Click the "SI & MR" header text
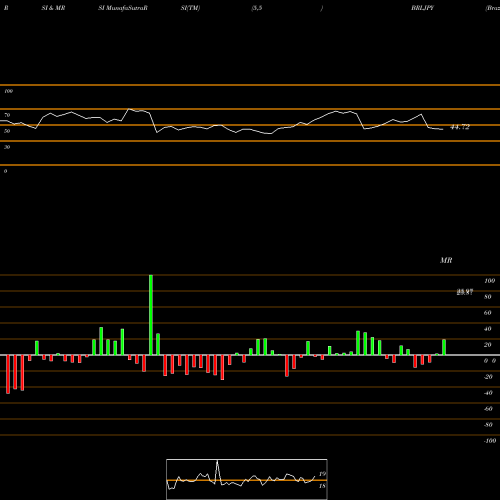This screenshot has width=500, height=500. (53, 8)
